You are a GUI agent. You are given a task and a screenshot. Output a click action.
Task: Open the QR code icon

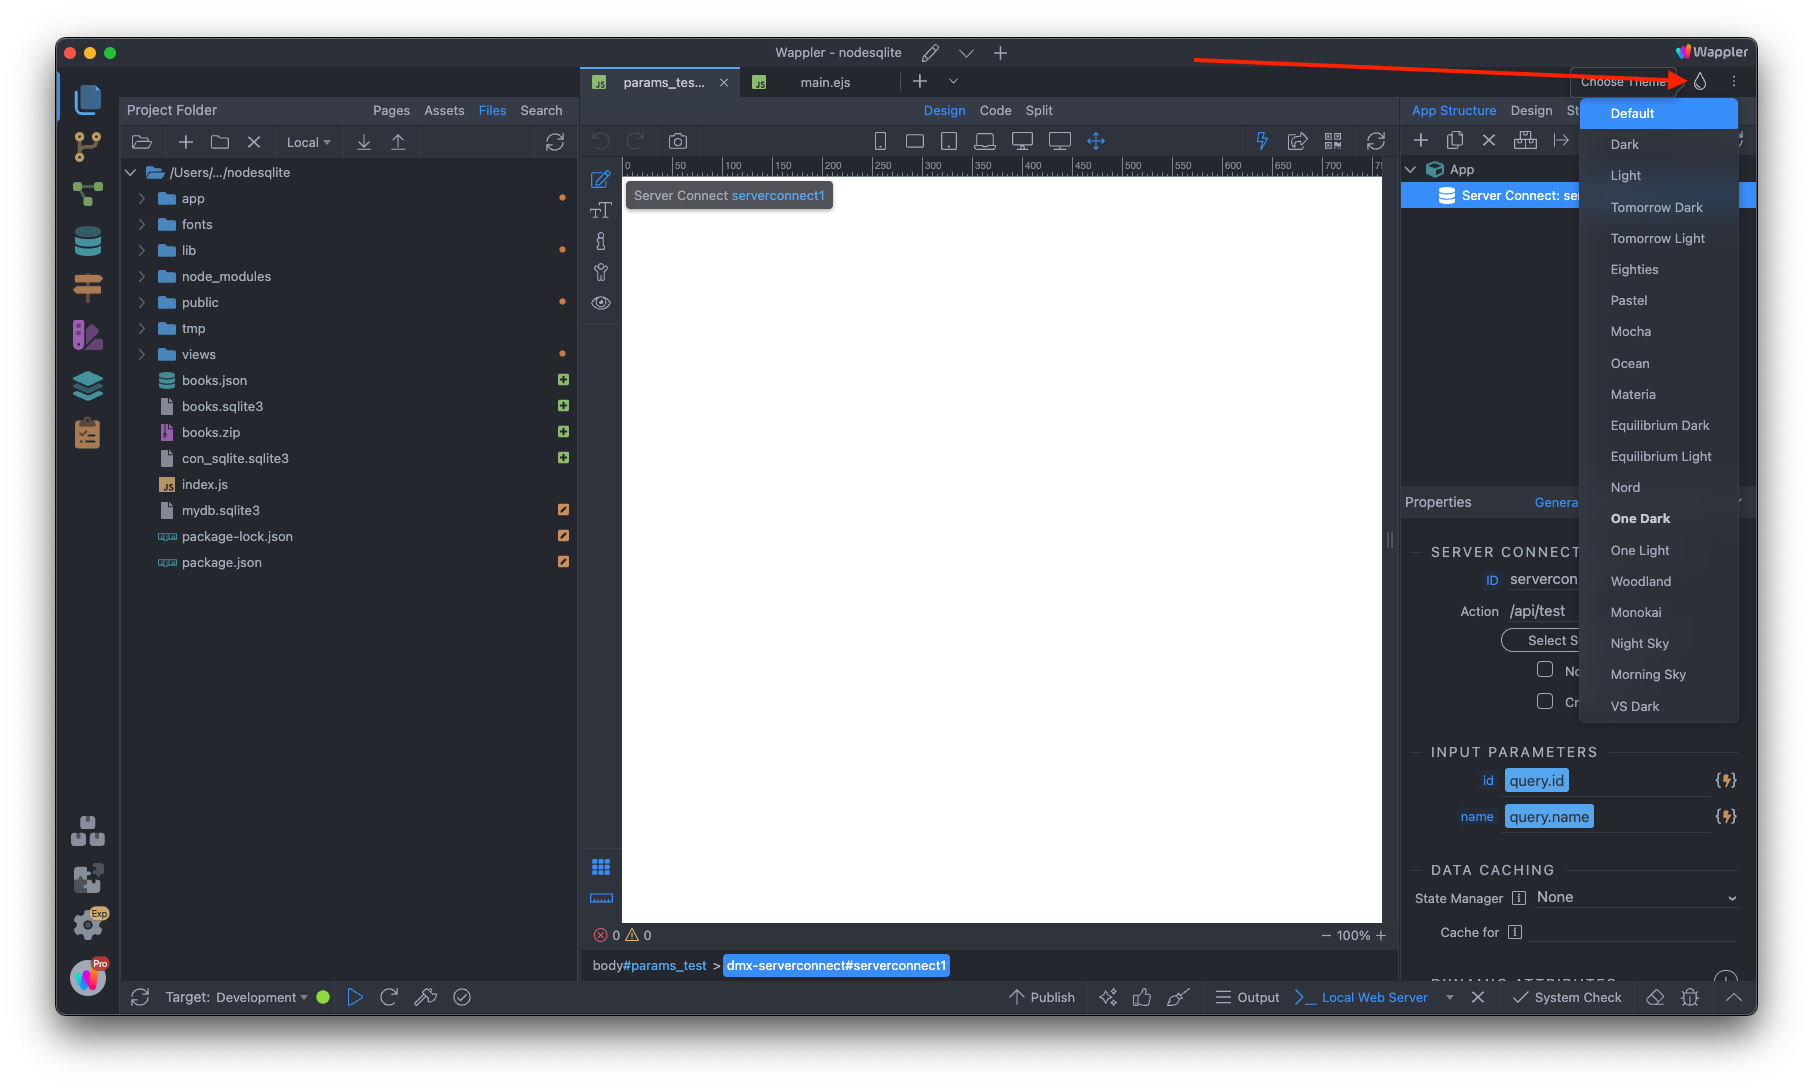pyautogui.click(x=1333, y=141)
